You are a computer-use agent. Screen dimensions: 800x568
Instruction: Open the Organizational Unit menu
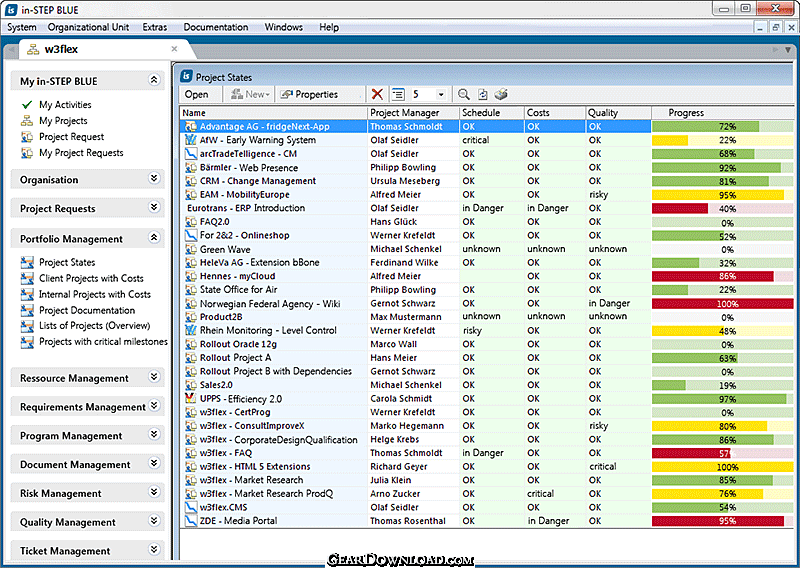(88, 27)
